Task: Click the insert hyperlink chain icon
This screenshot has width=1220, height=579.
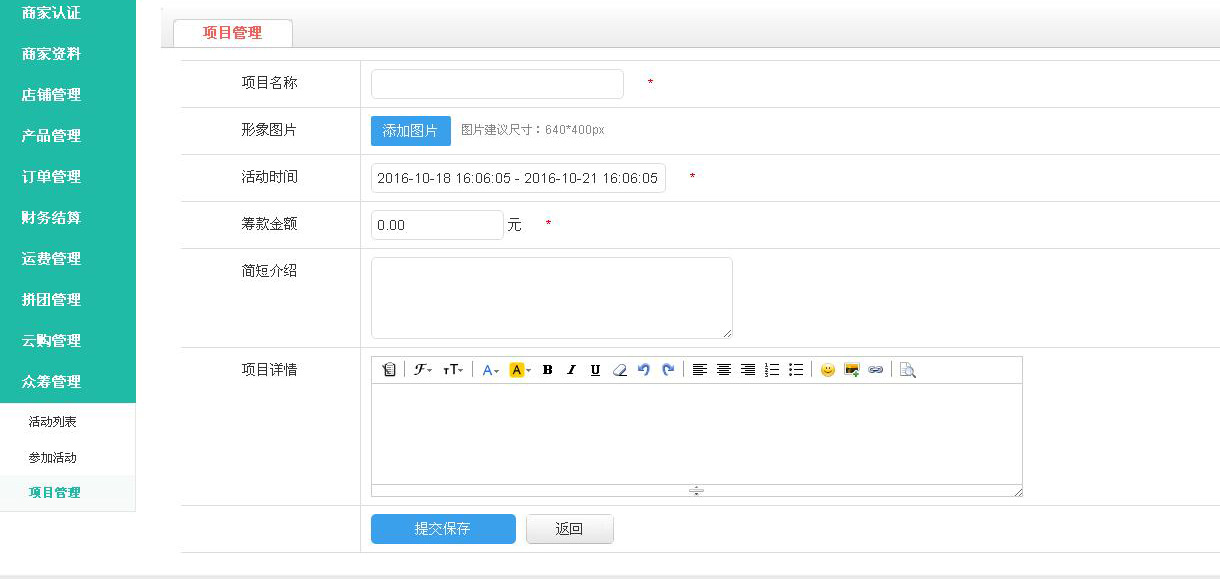Action: [876, 370]
